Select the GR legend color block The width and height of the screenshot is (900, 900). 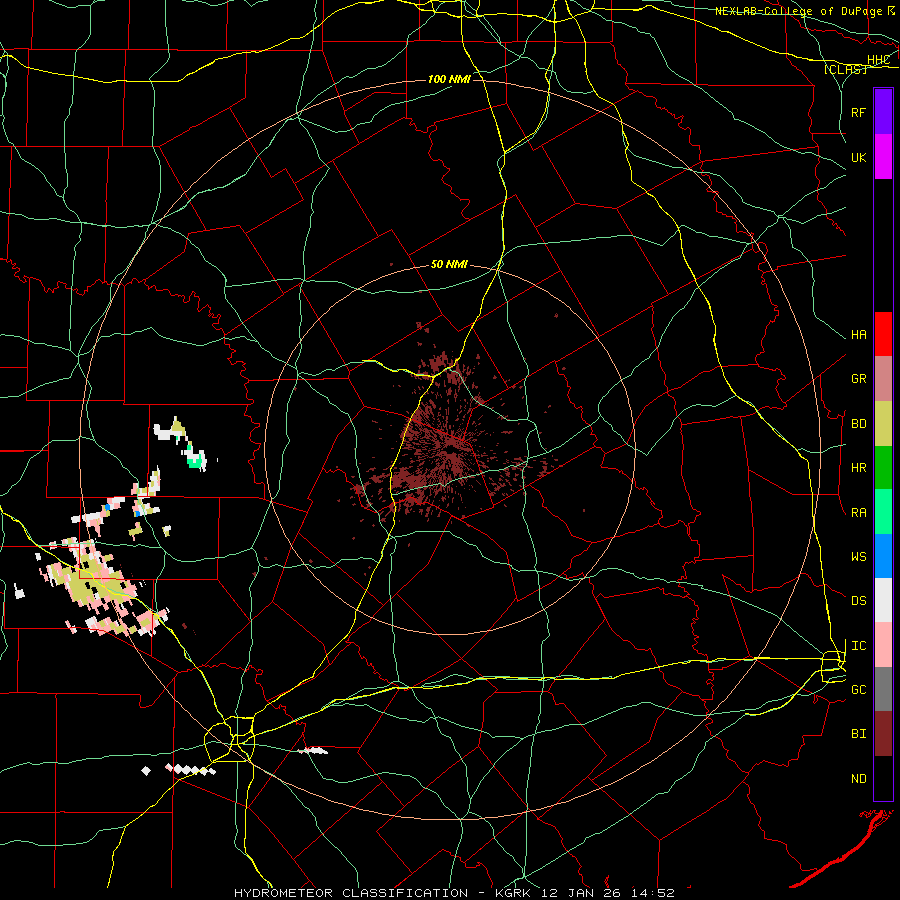click(883, 379)
